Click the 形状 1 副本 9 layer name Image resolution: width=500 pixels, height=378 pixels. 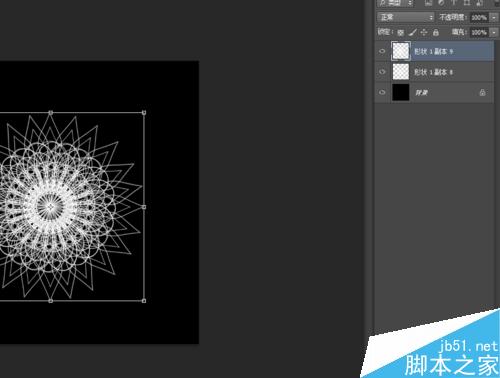pyautogui.click(x=433, y=52)
